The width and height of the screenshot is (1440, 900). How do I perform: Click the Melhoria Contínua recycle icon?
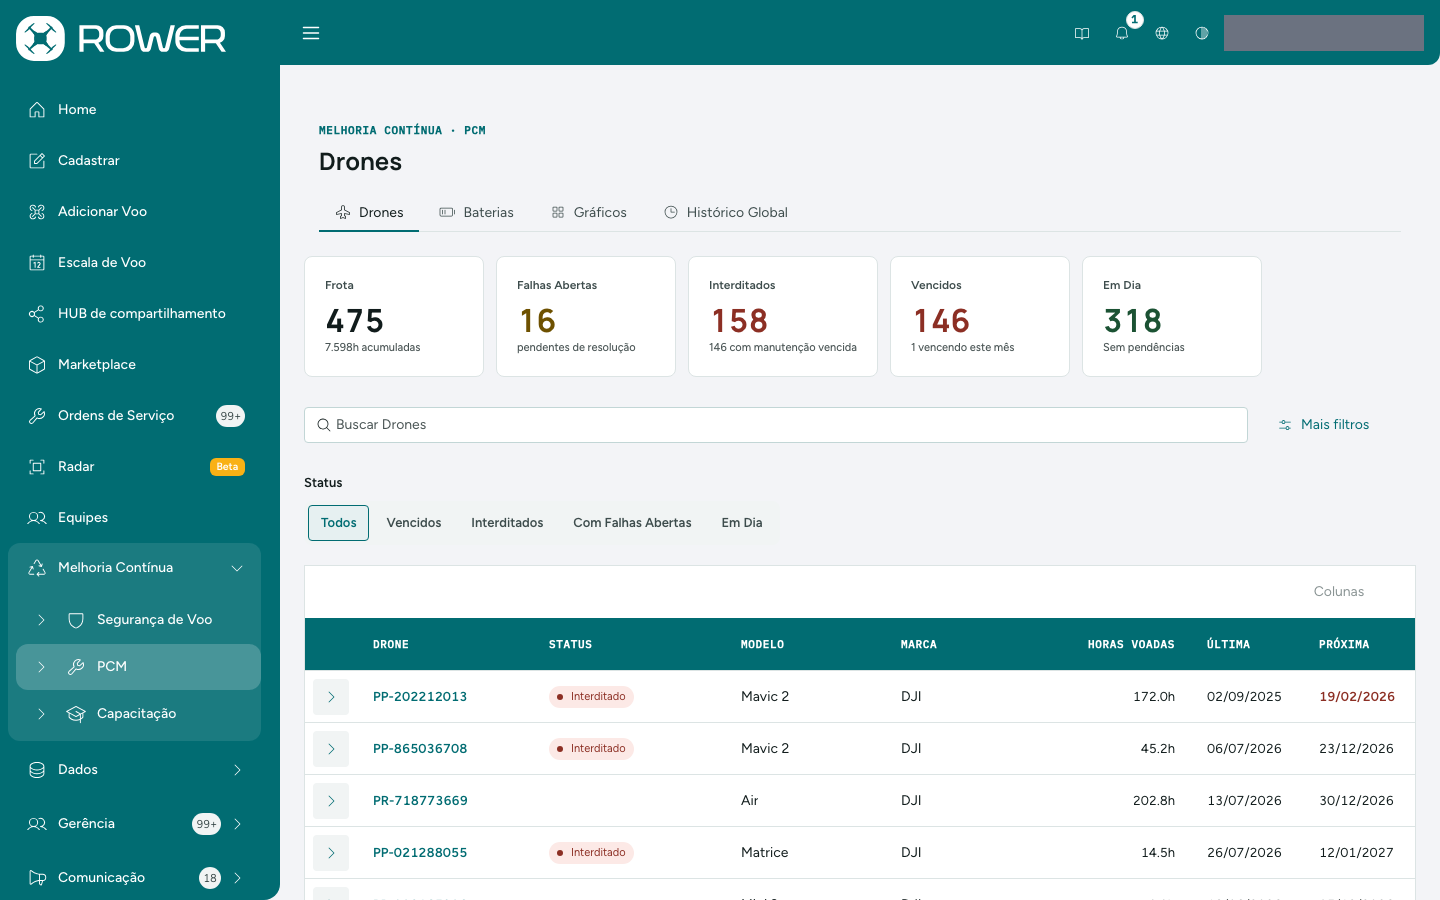[x=37, y=568]
